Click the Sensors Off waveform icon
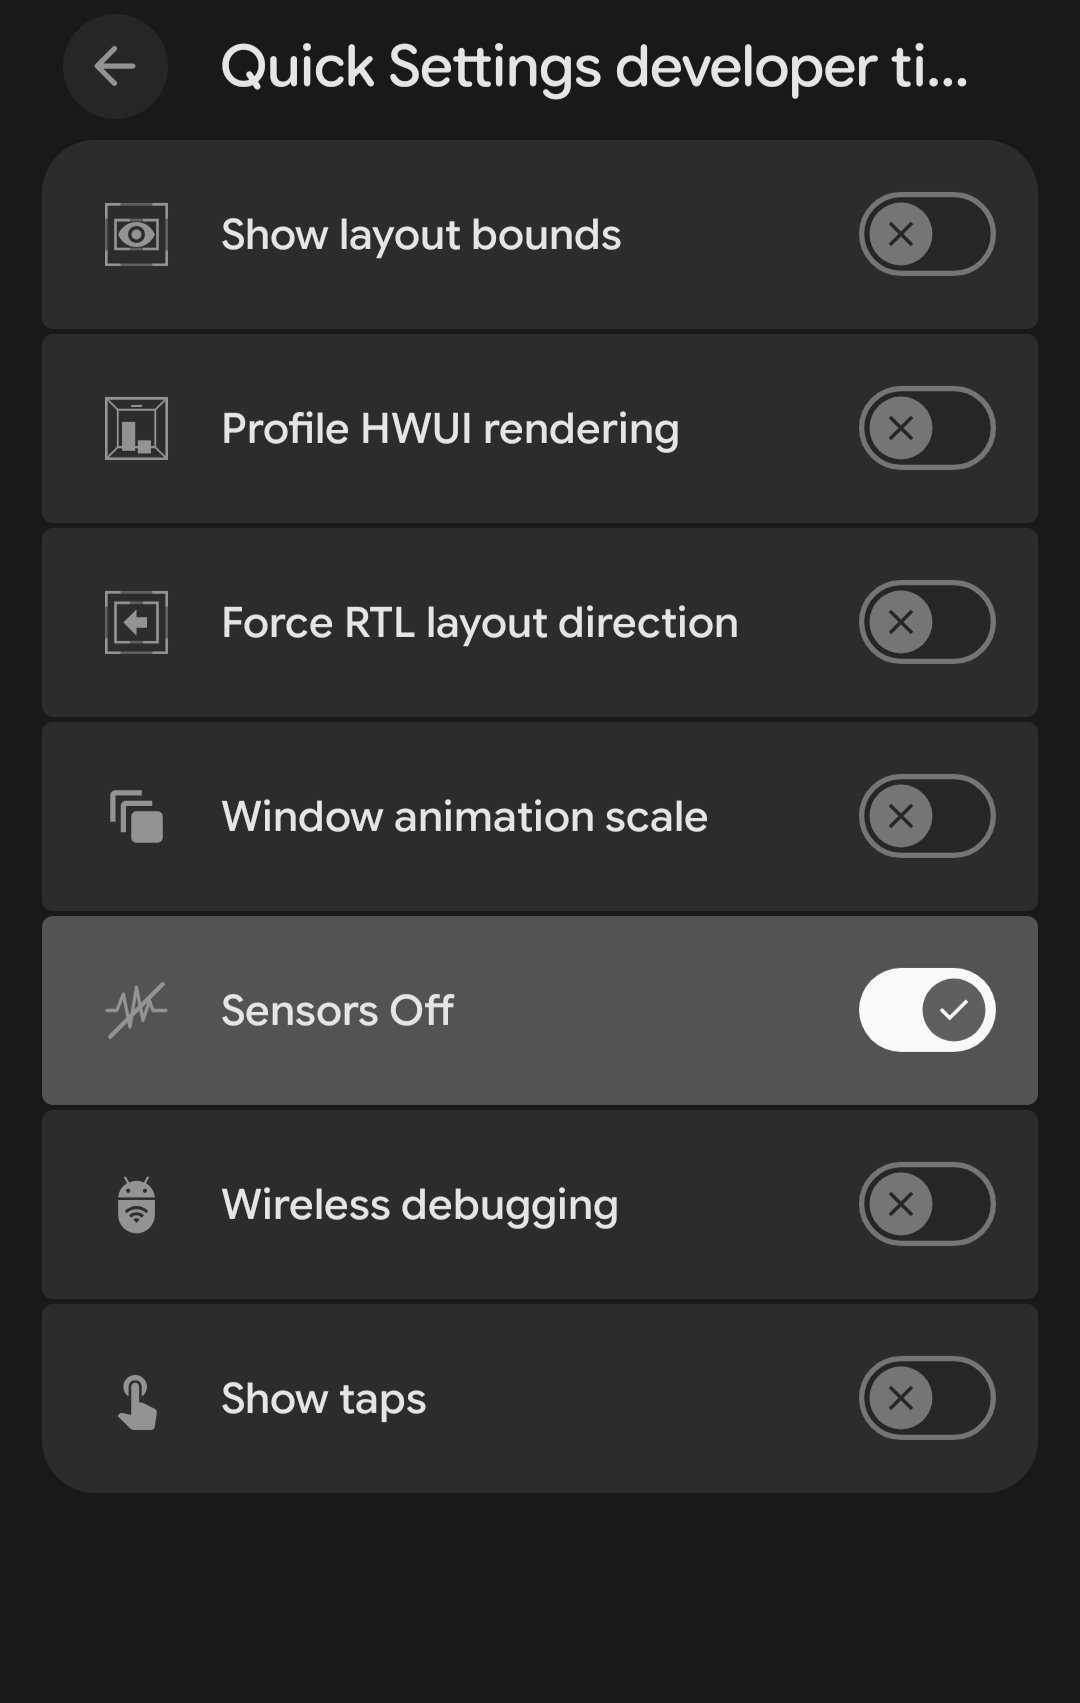Viewport: 1080px width, 1703px height. pyautogui.click(x=136, y=1011)
